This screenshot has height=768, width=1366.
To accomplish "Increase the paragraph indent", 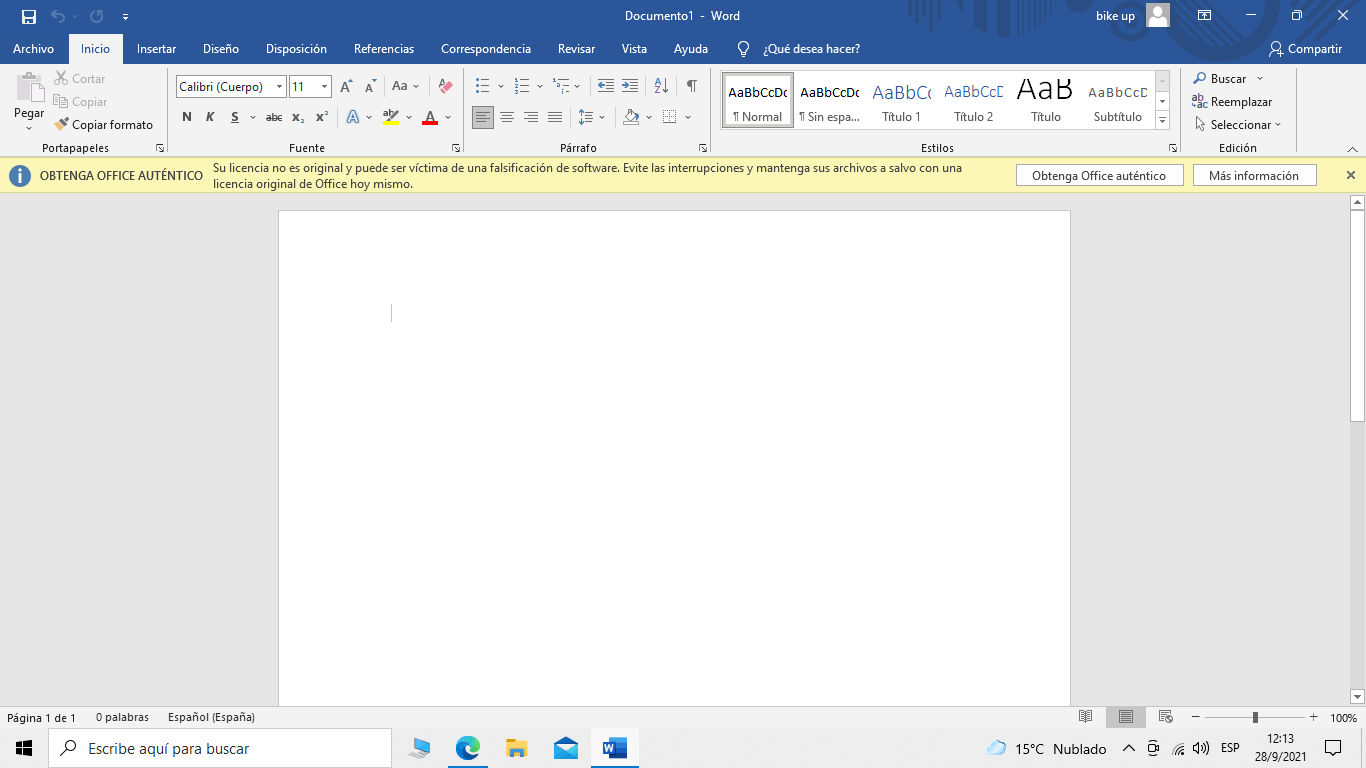I will [x=630, y=87].
